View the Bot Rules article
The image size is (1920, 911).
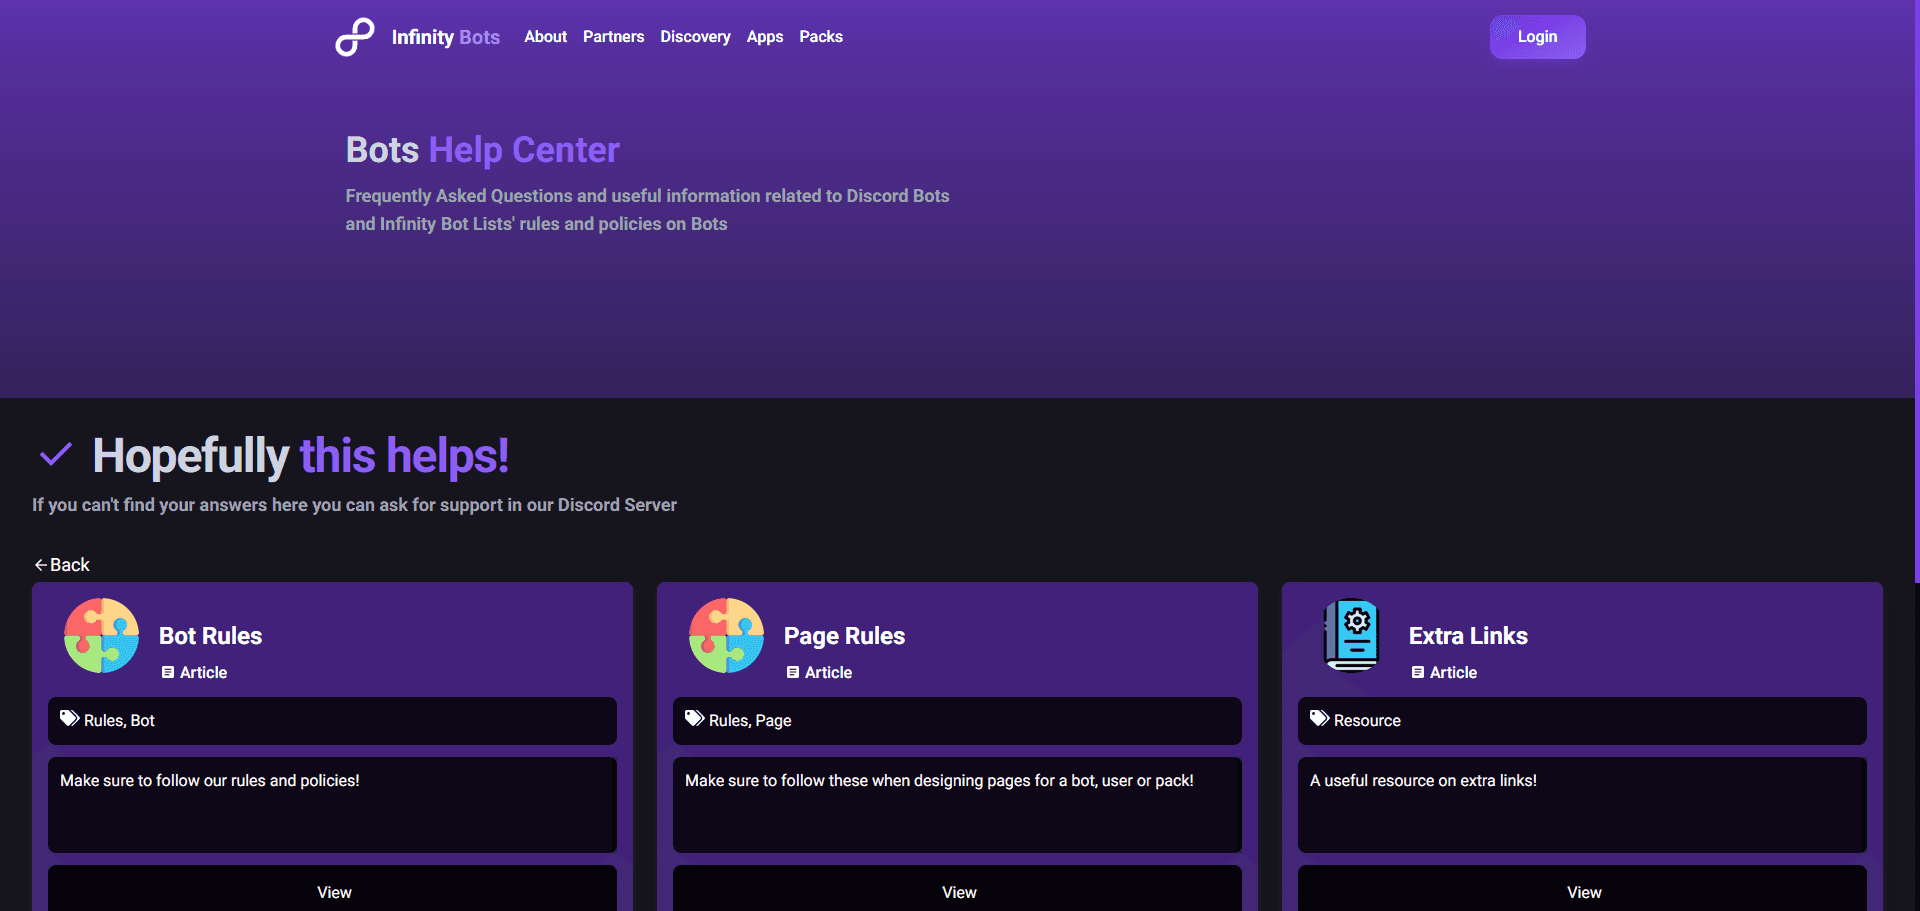click(x=333, y=889)
